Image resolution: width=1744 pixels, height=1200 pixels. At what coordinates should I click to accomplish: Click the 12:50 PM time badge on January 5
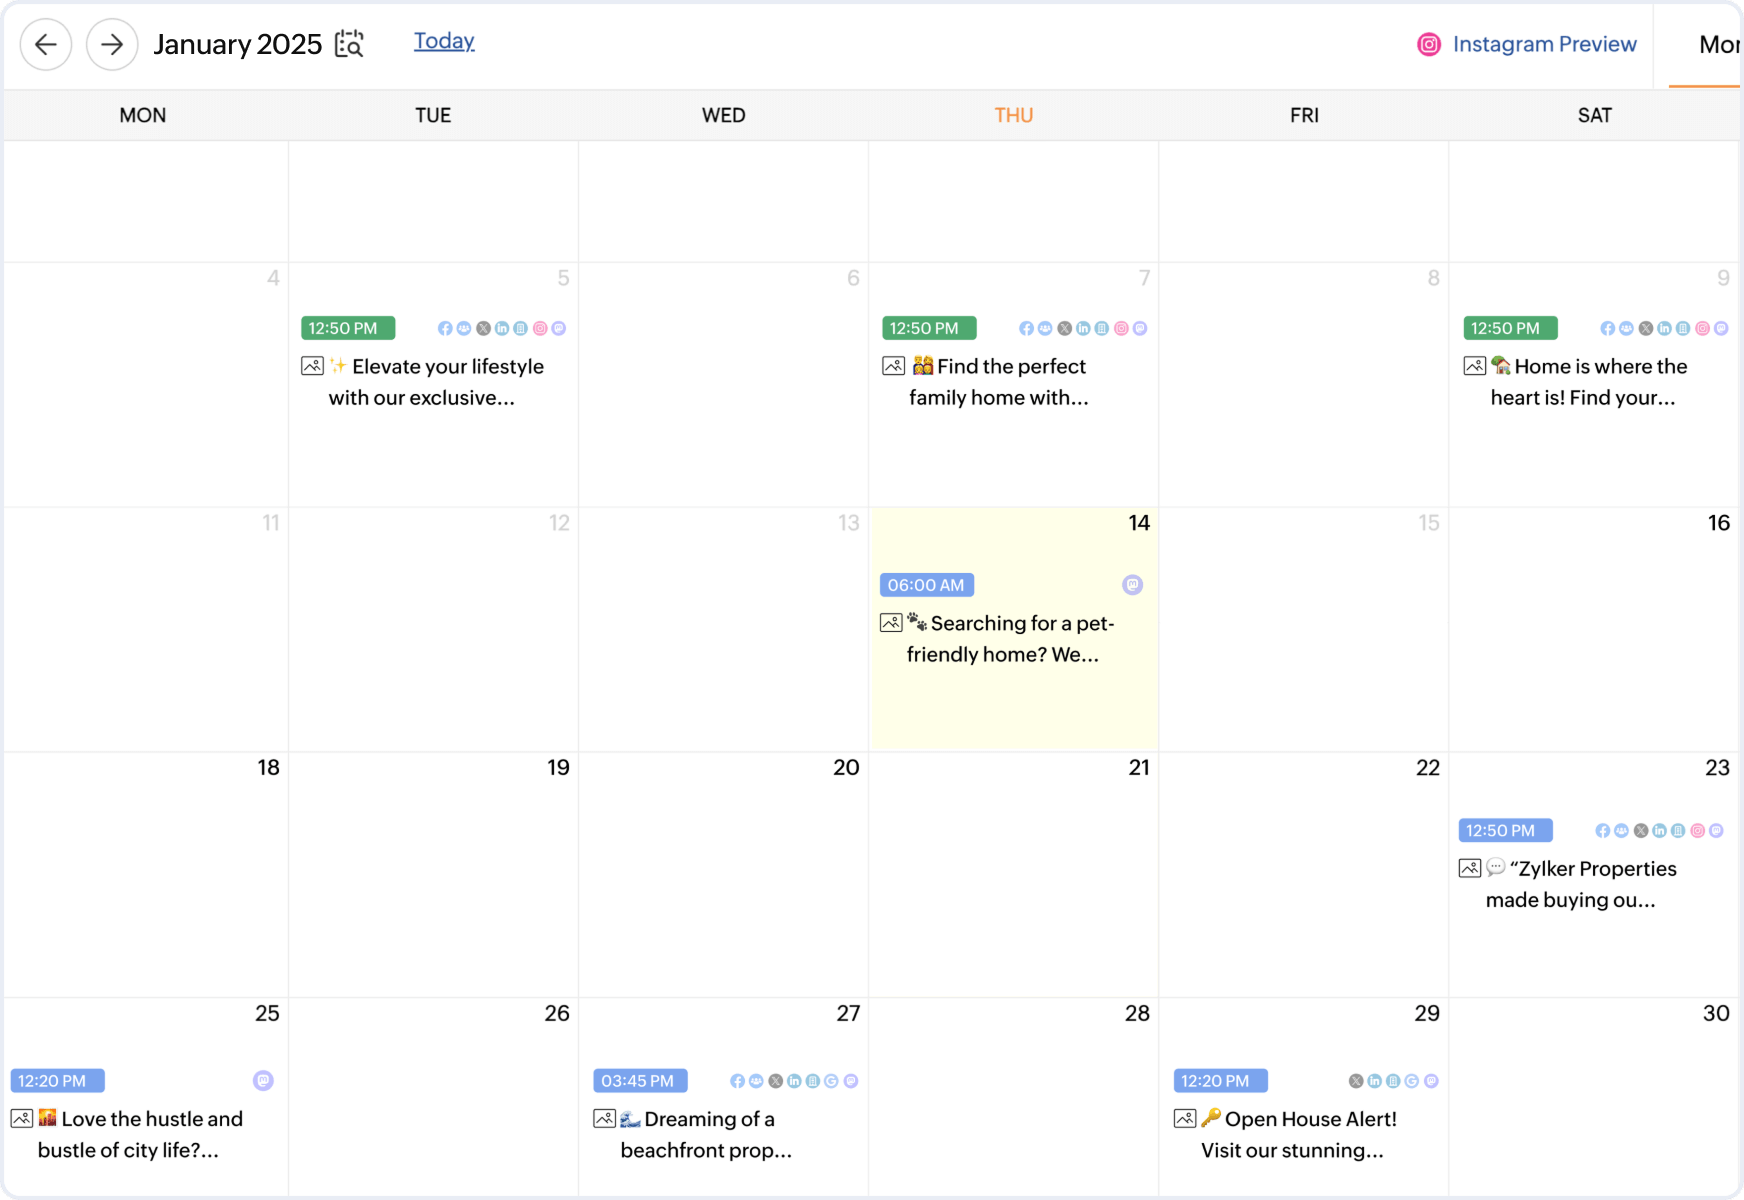[x=348, y=328]
